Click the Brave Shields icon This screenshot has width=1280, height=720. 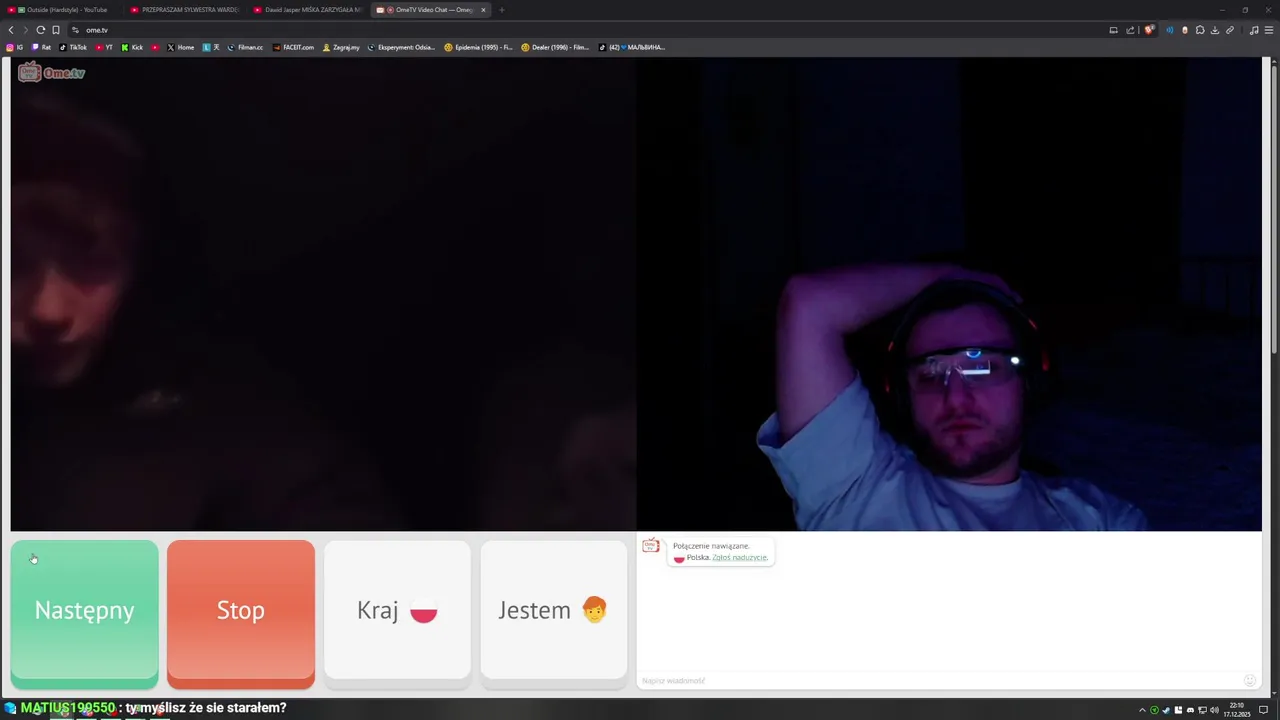tap(1149, 30)
